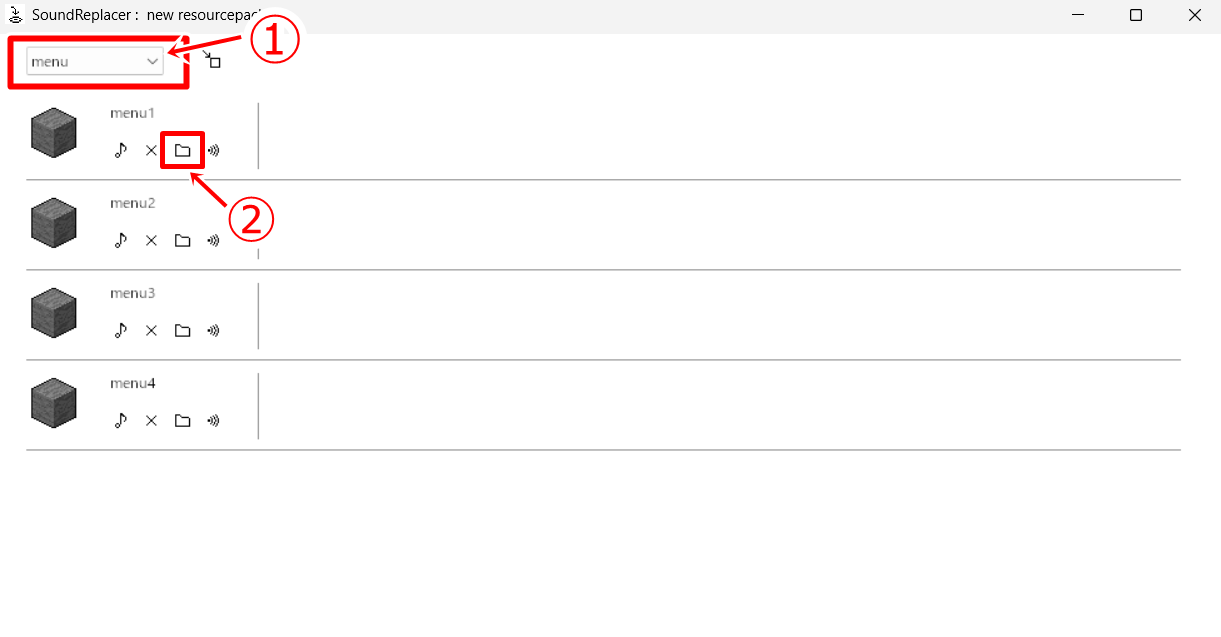1221x637 pixels.
Task: Click the music note icon under menu1
Action: click(x=121, y=151)
